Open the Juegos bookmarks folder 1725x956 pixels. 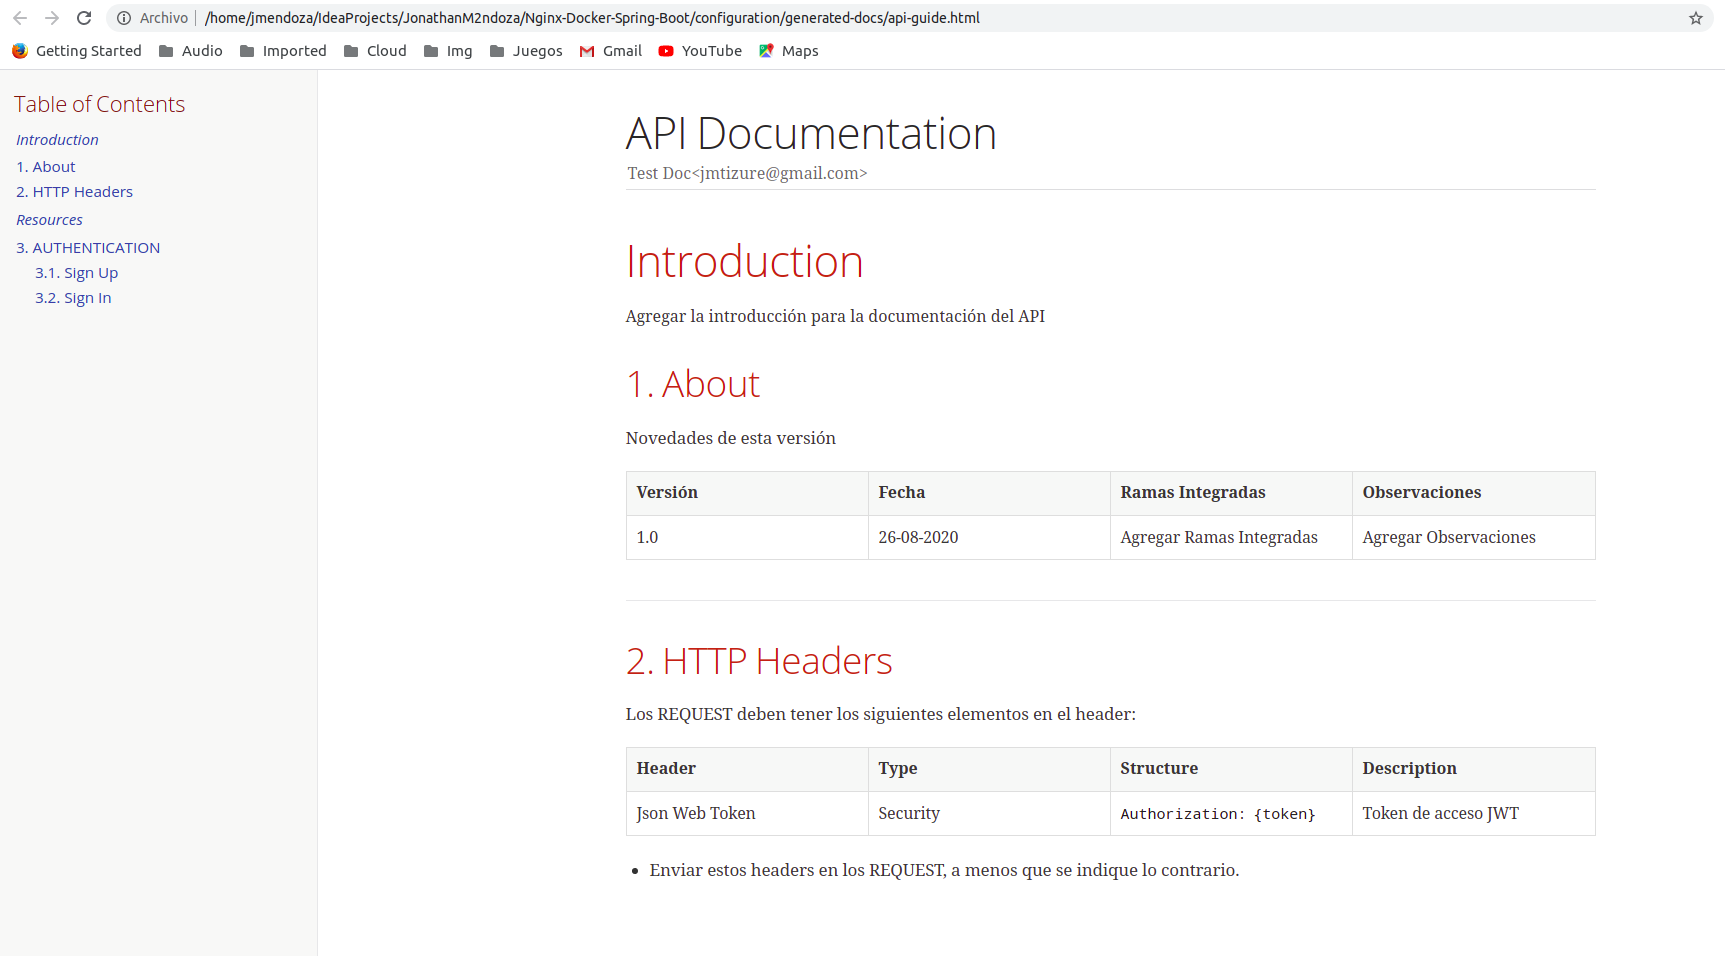526,51
